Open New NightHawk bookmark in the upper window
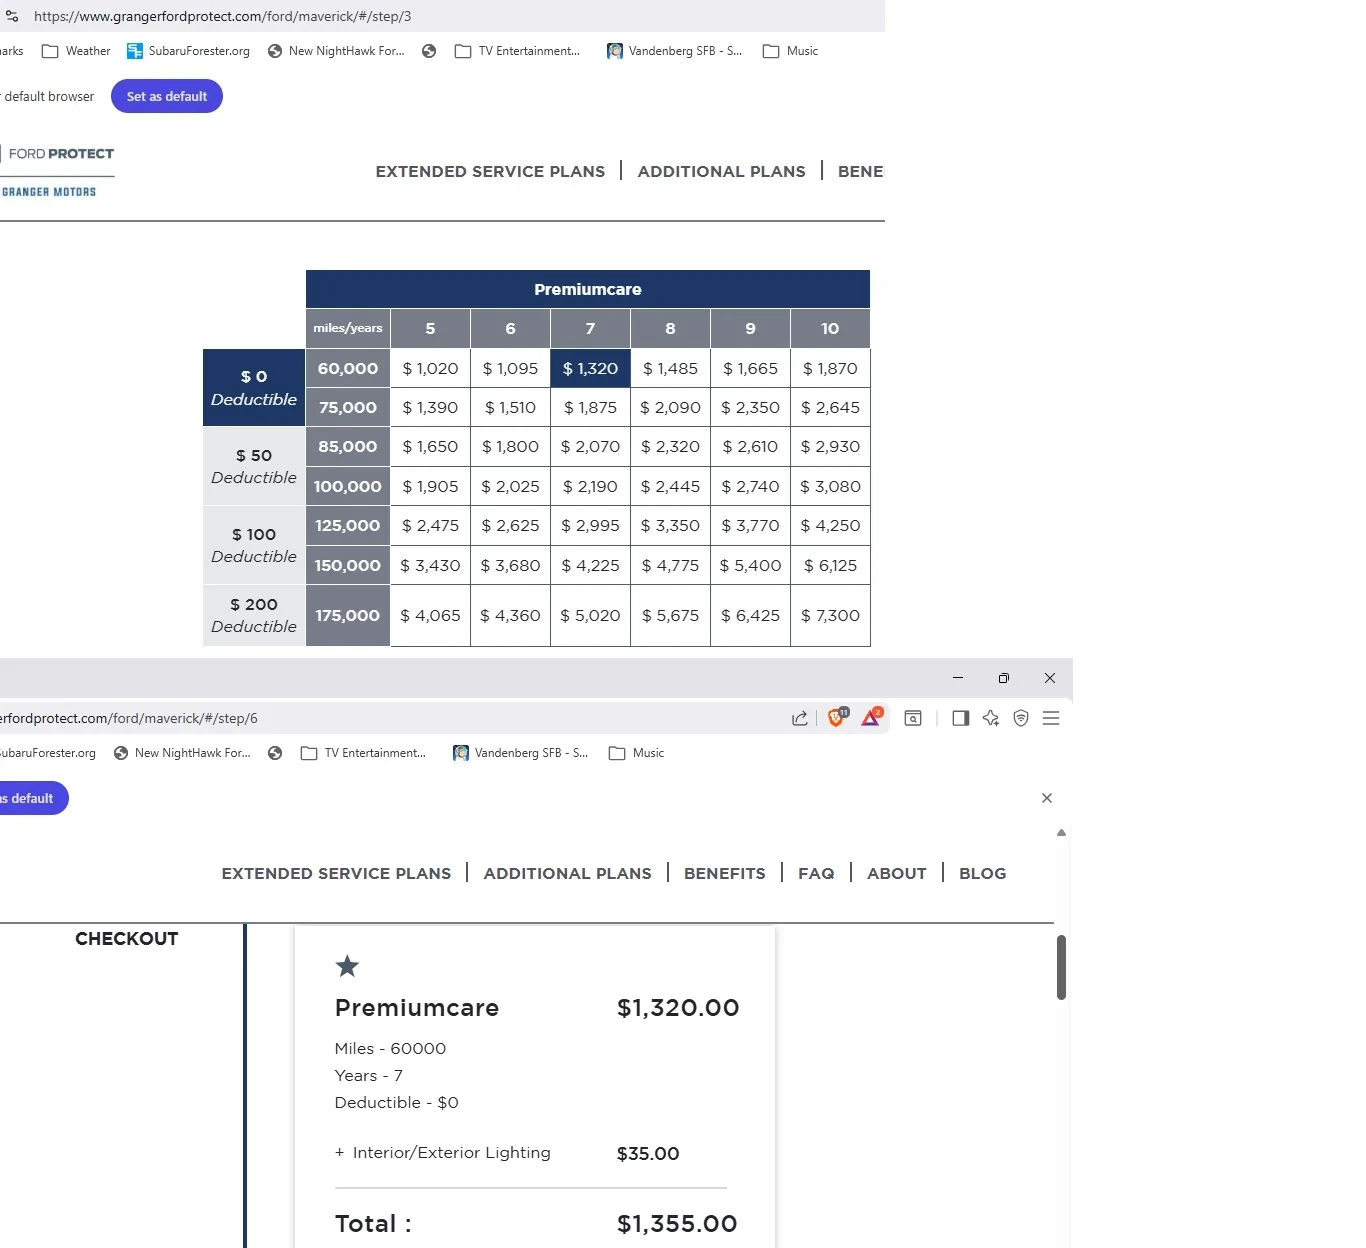Viewport: 1366px width, 1248px height. (336, 51)
